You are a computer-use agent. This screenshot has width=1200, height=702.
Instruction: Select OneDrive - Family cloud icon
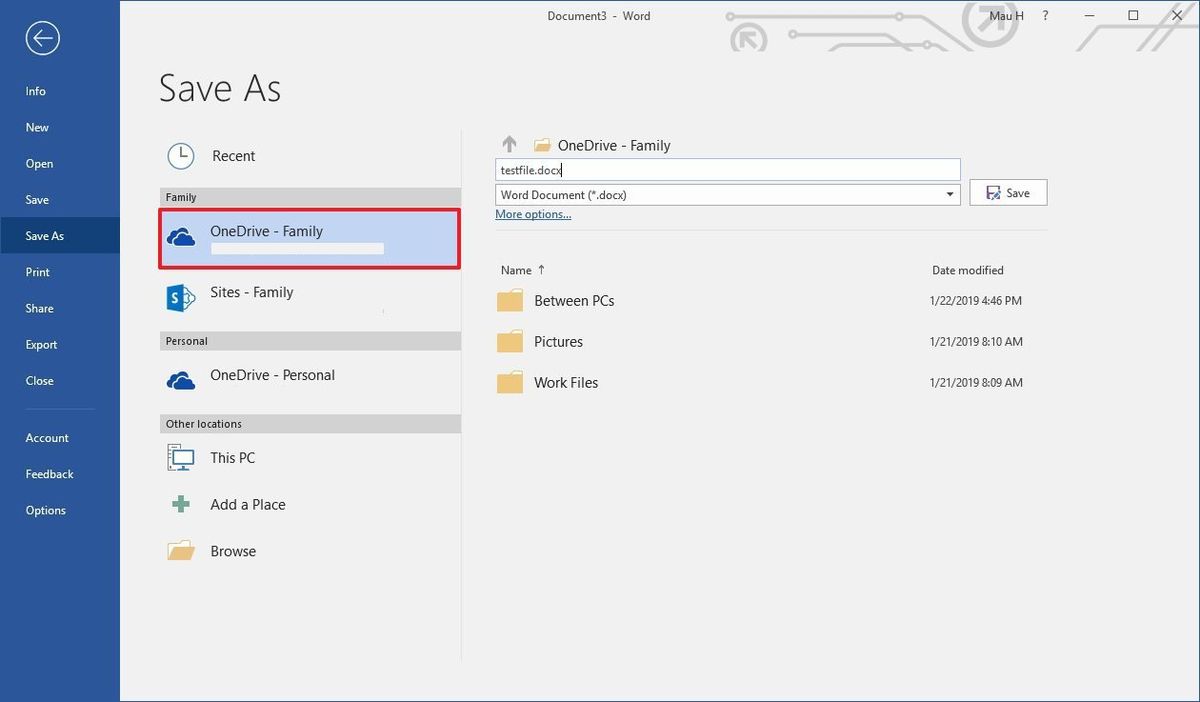pos(180,237)
